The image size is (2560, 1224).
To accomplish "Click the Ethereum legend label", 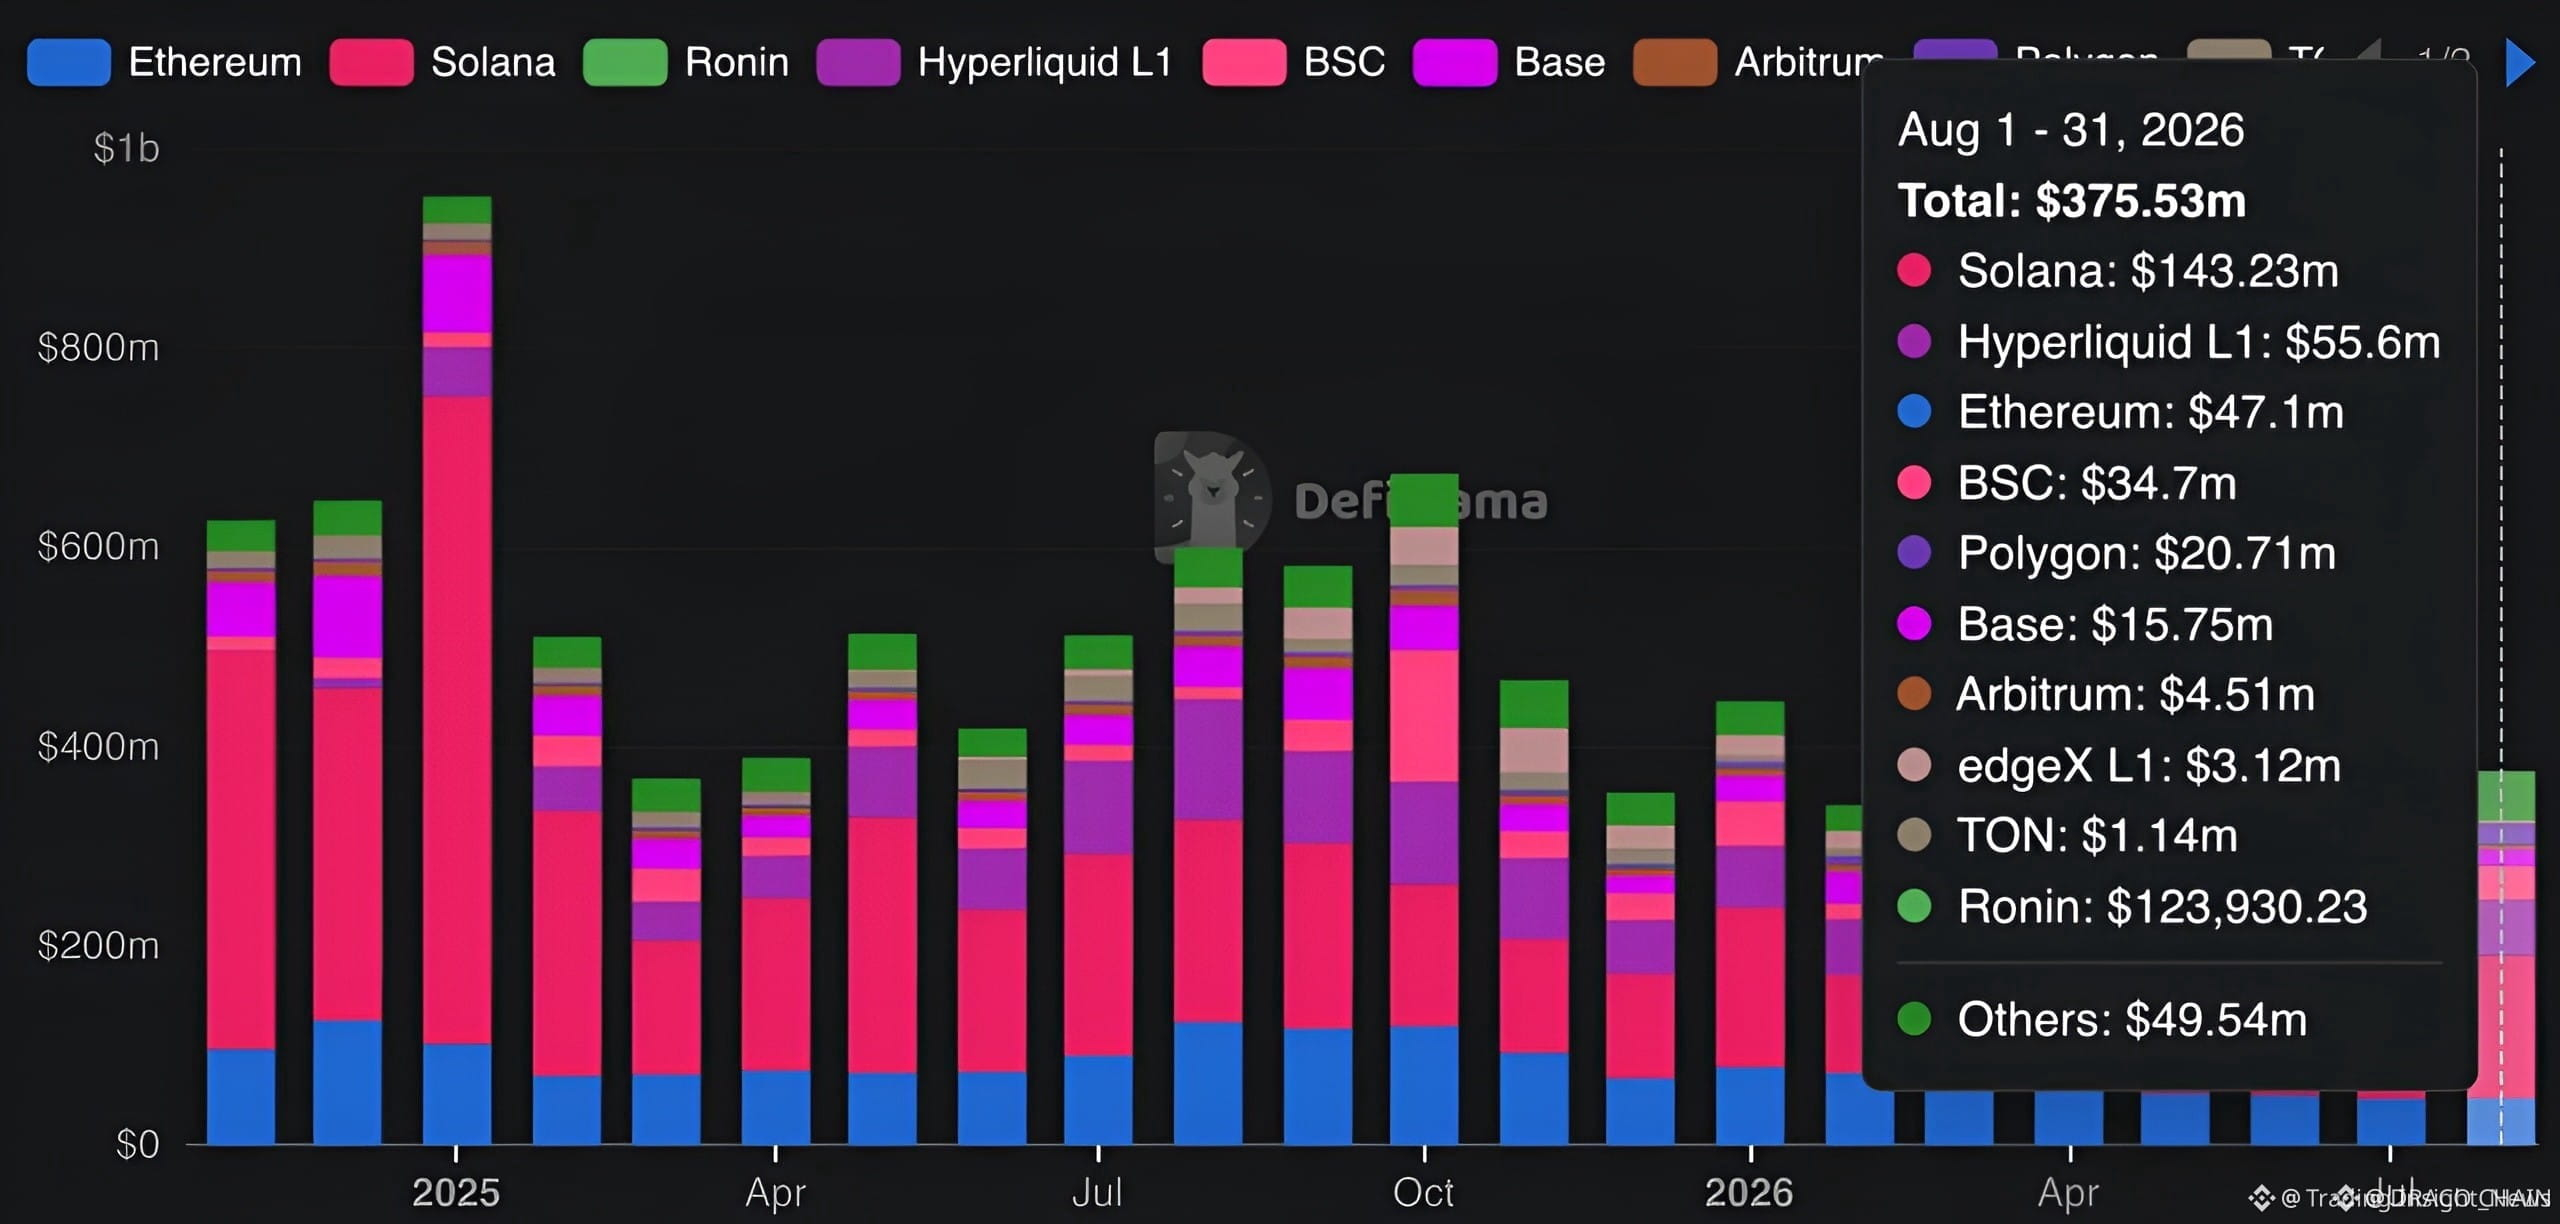I will coord(215,62).
